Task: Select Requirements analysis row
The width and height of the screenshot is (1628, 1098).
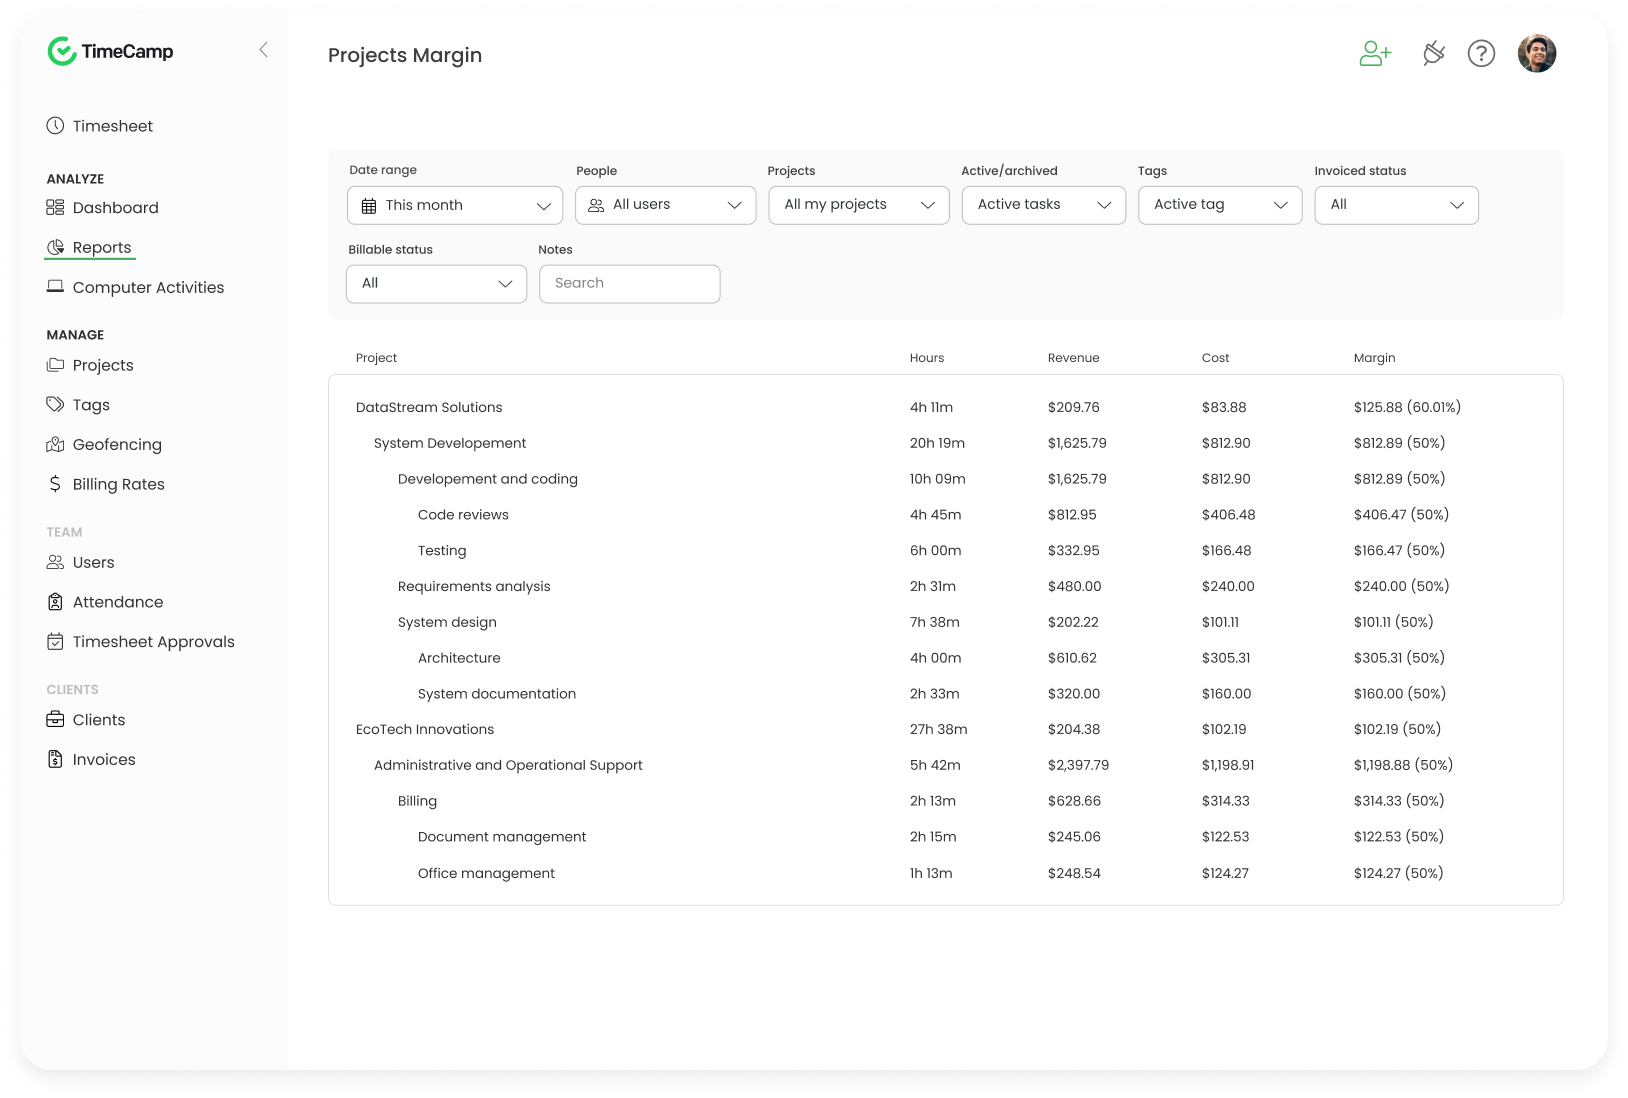Action: [945, 586]
